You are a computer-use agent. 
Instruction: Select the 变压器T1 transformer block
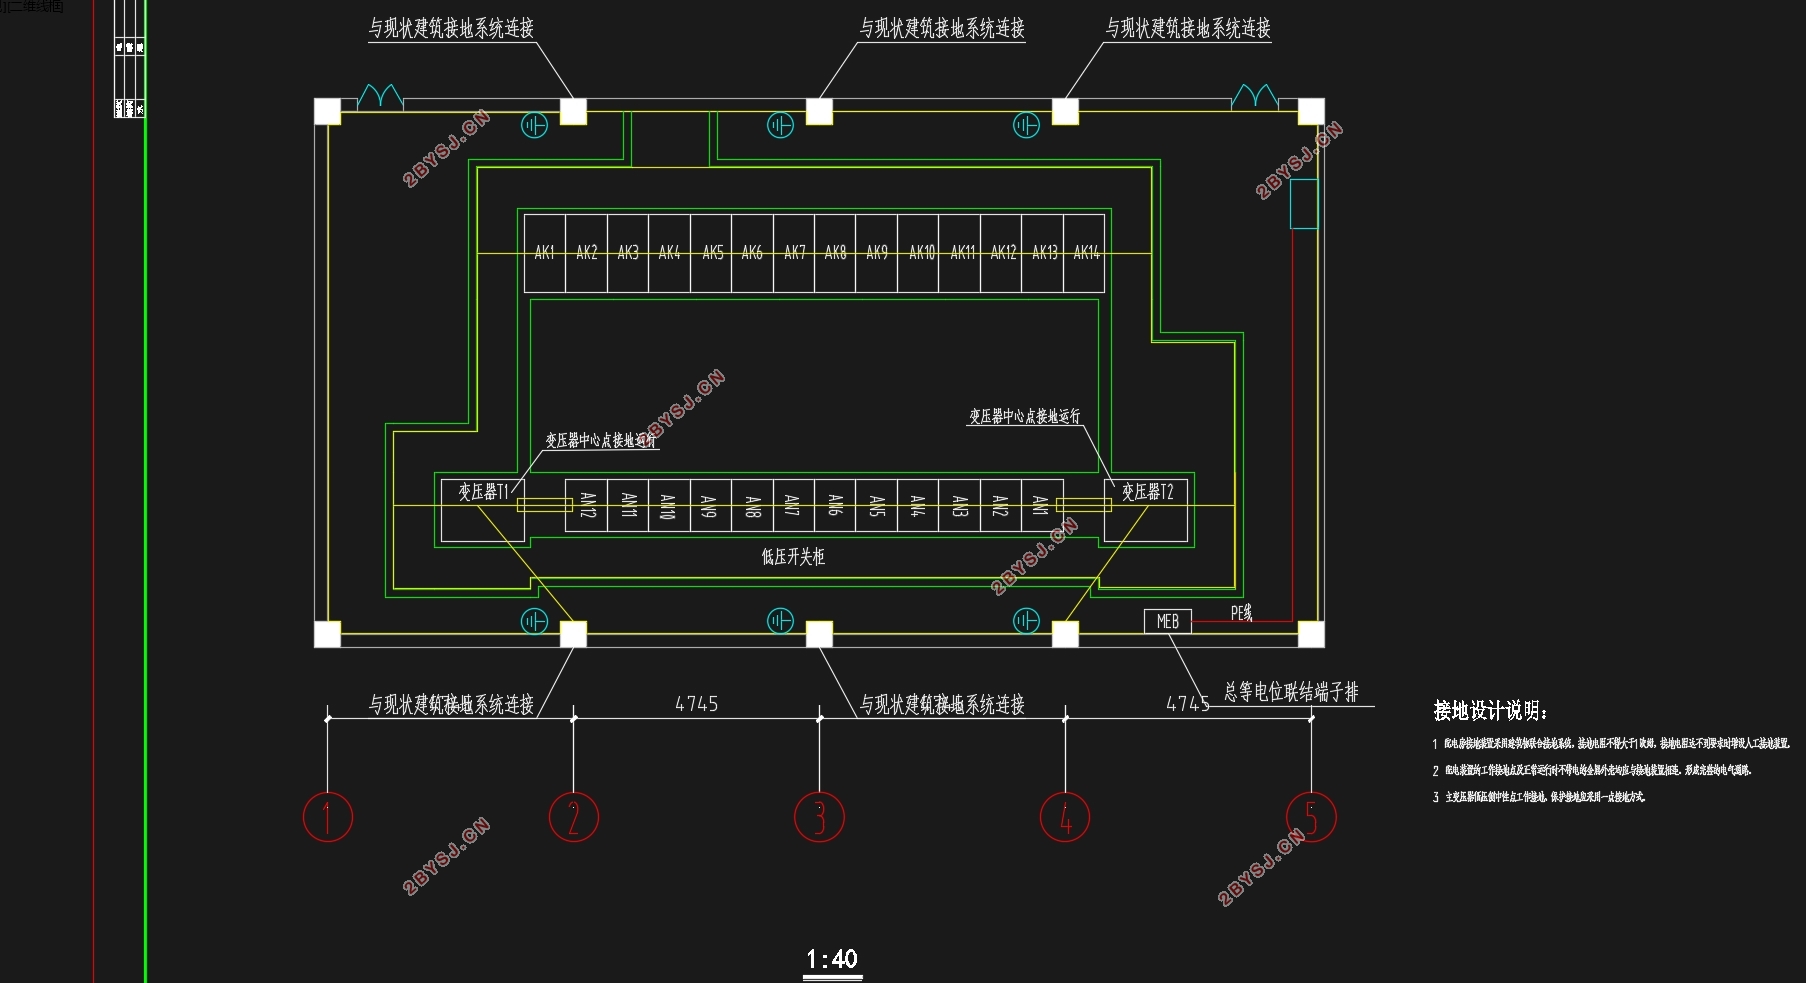pyautogui.click(x=483, y=511)
